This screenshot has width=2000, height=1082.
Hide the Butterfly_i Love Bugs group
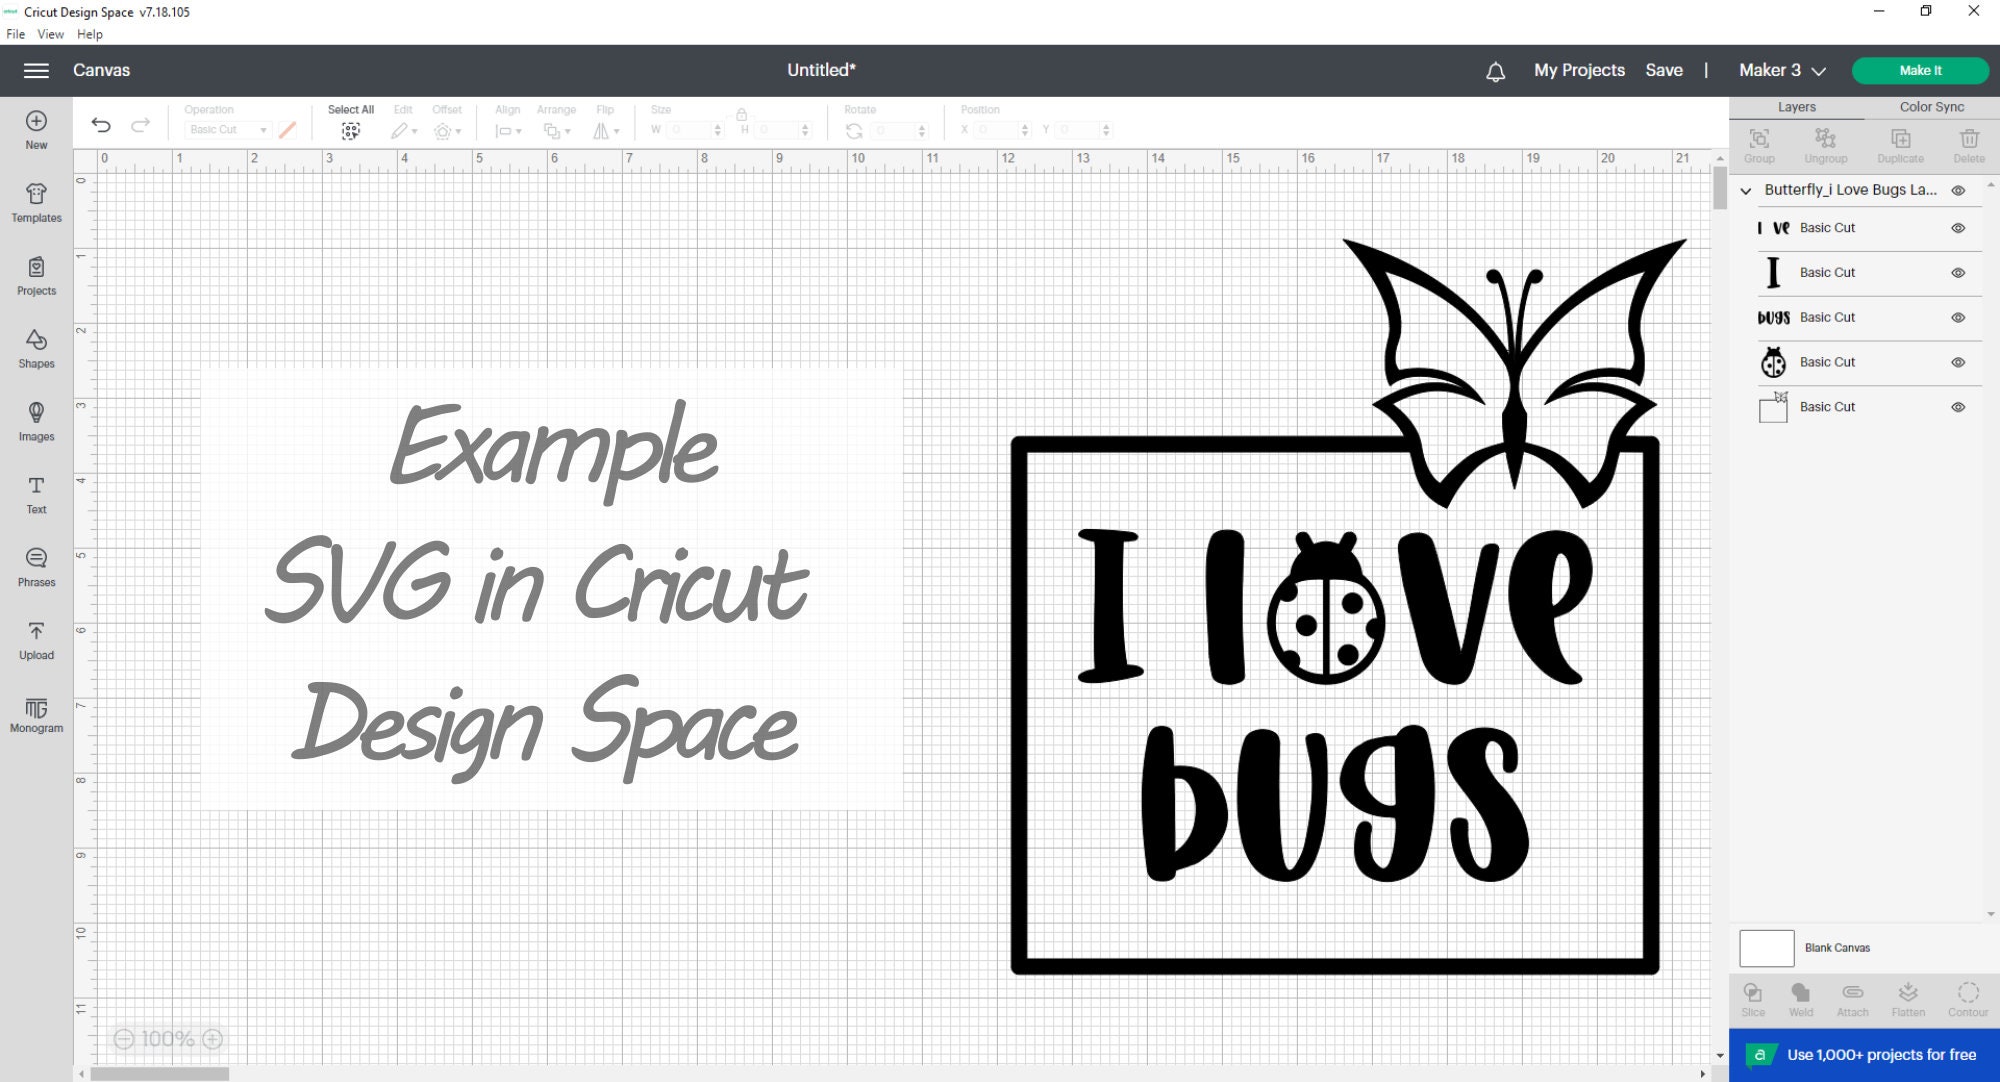1958,190
